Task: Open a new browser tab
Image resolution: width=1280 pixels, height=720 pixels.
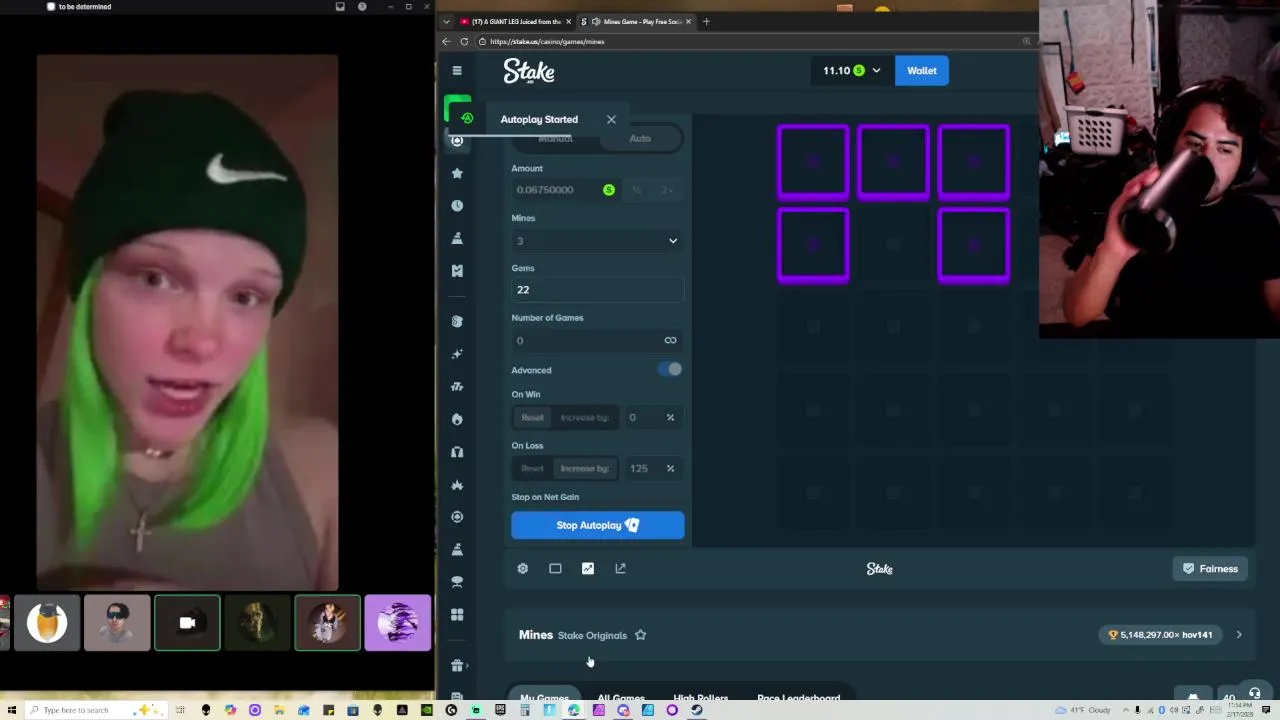Action: pyautogui.click(x=706, y=21)
